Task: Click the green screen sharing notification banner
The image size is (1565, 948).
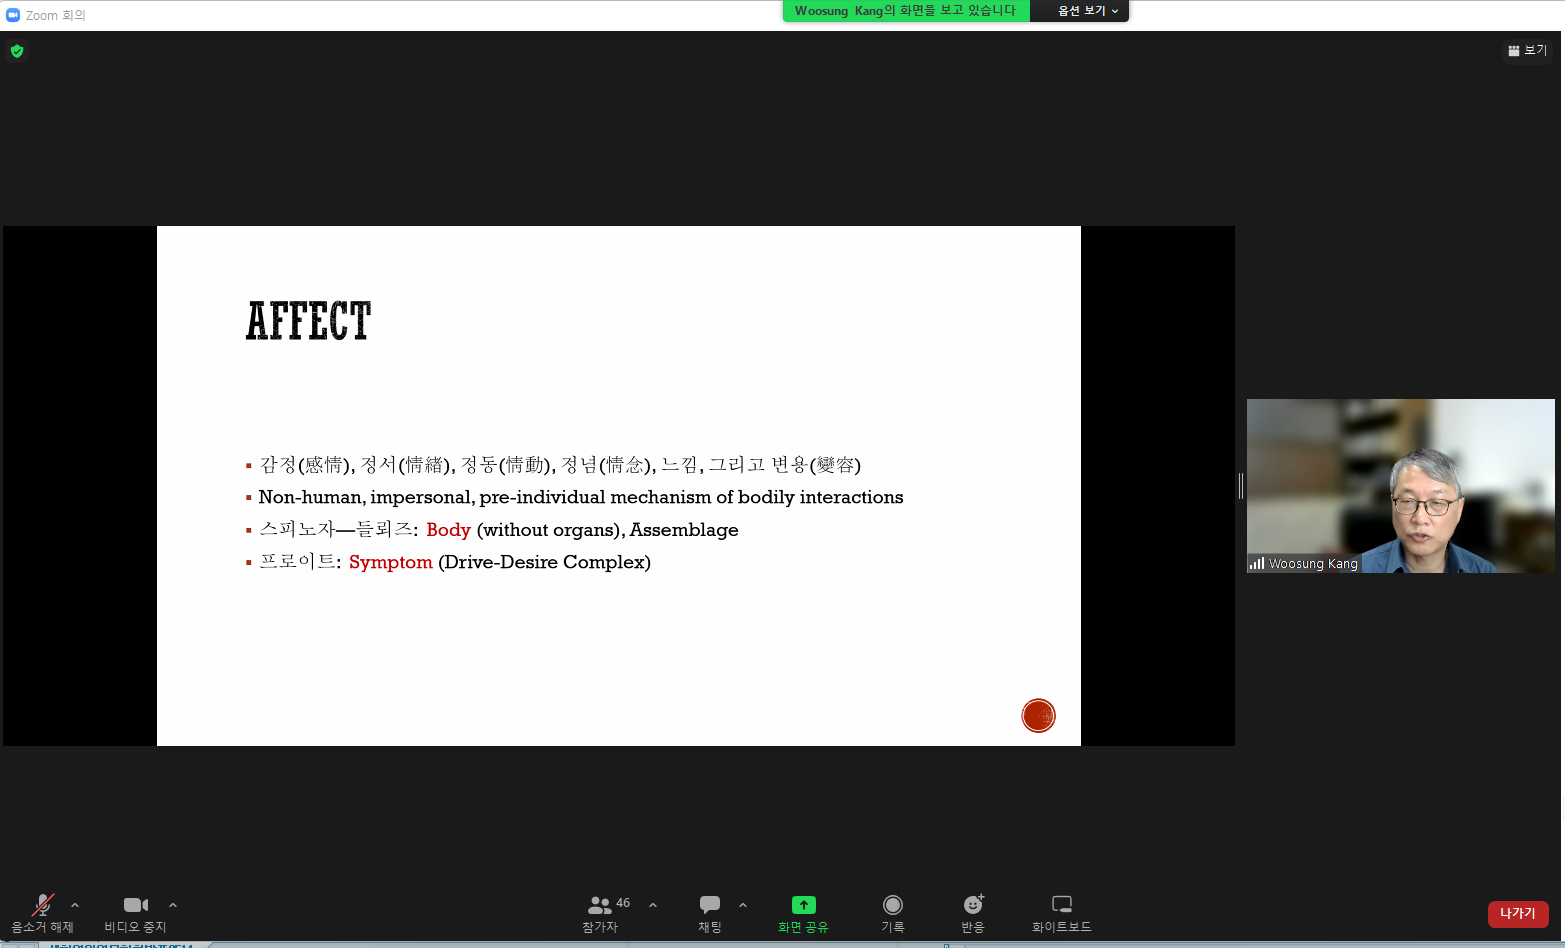Action: click(905, 11)
